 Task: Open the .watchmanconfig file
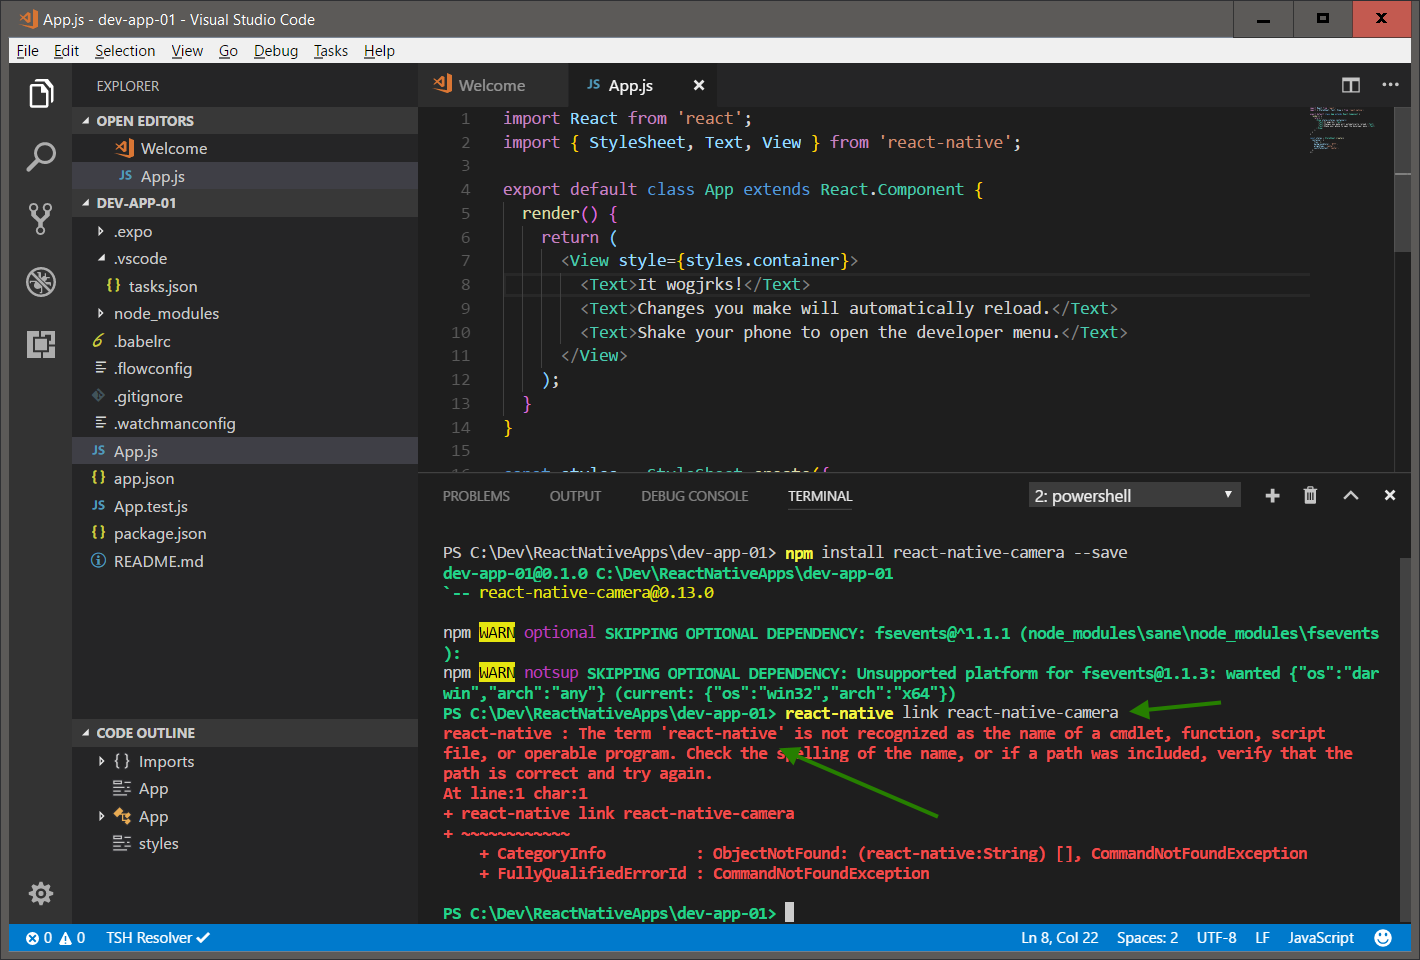click(x=245, y=423)
